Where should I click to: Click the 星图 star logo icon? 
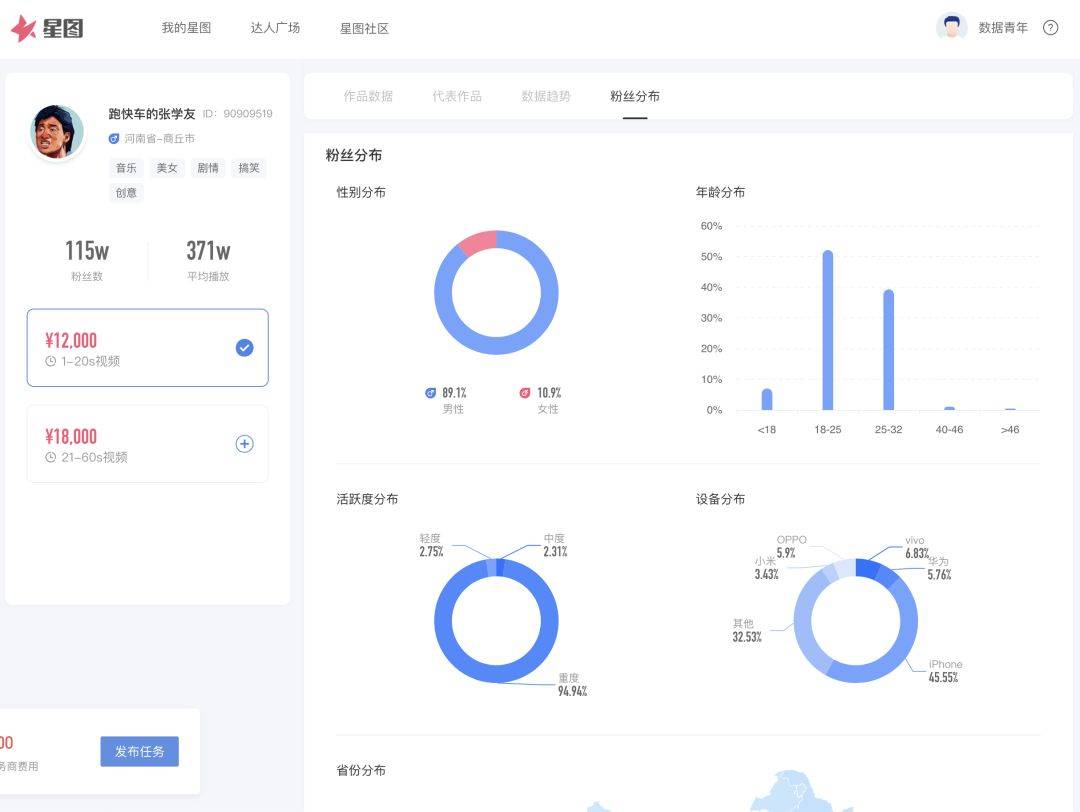click(23, 28)
